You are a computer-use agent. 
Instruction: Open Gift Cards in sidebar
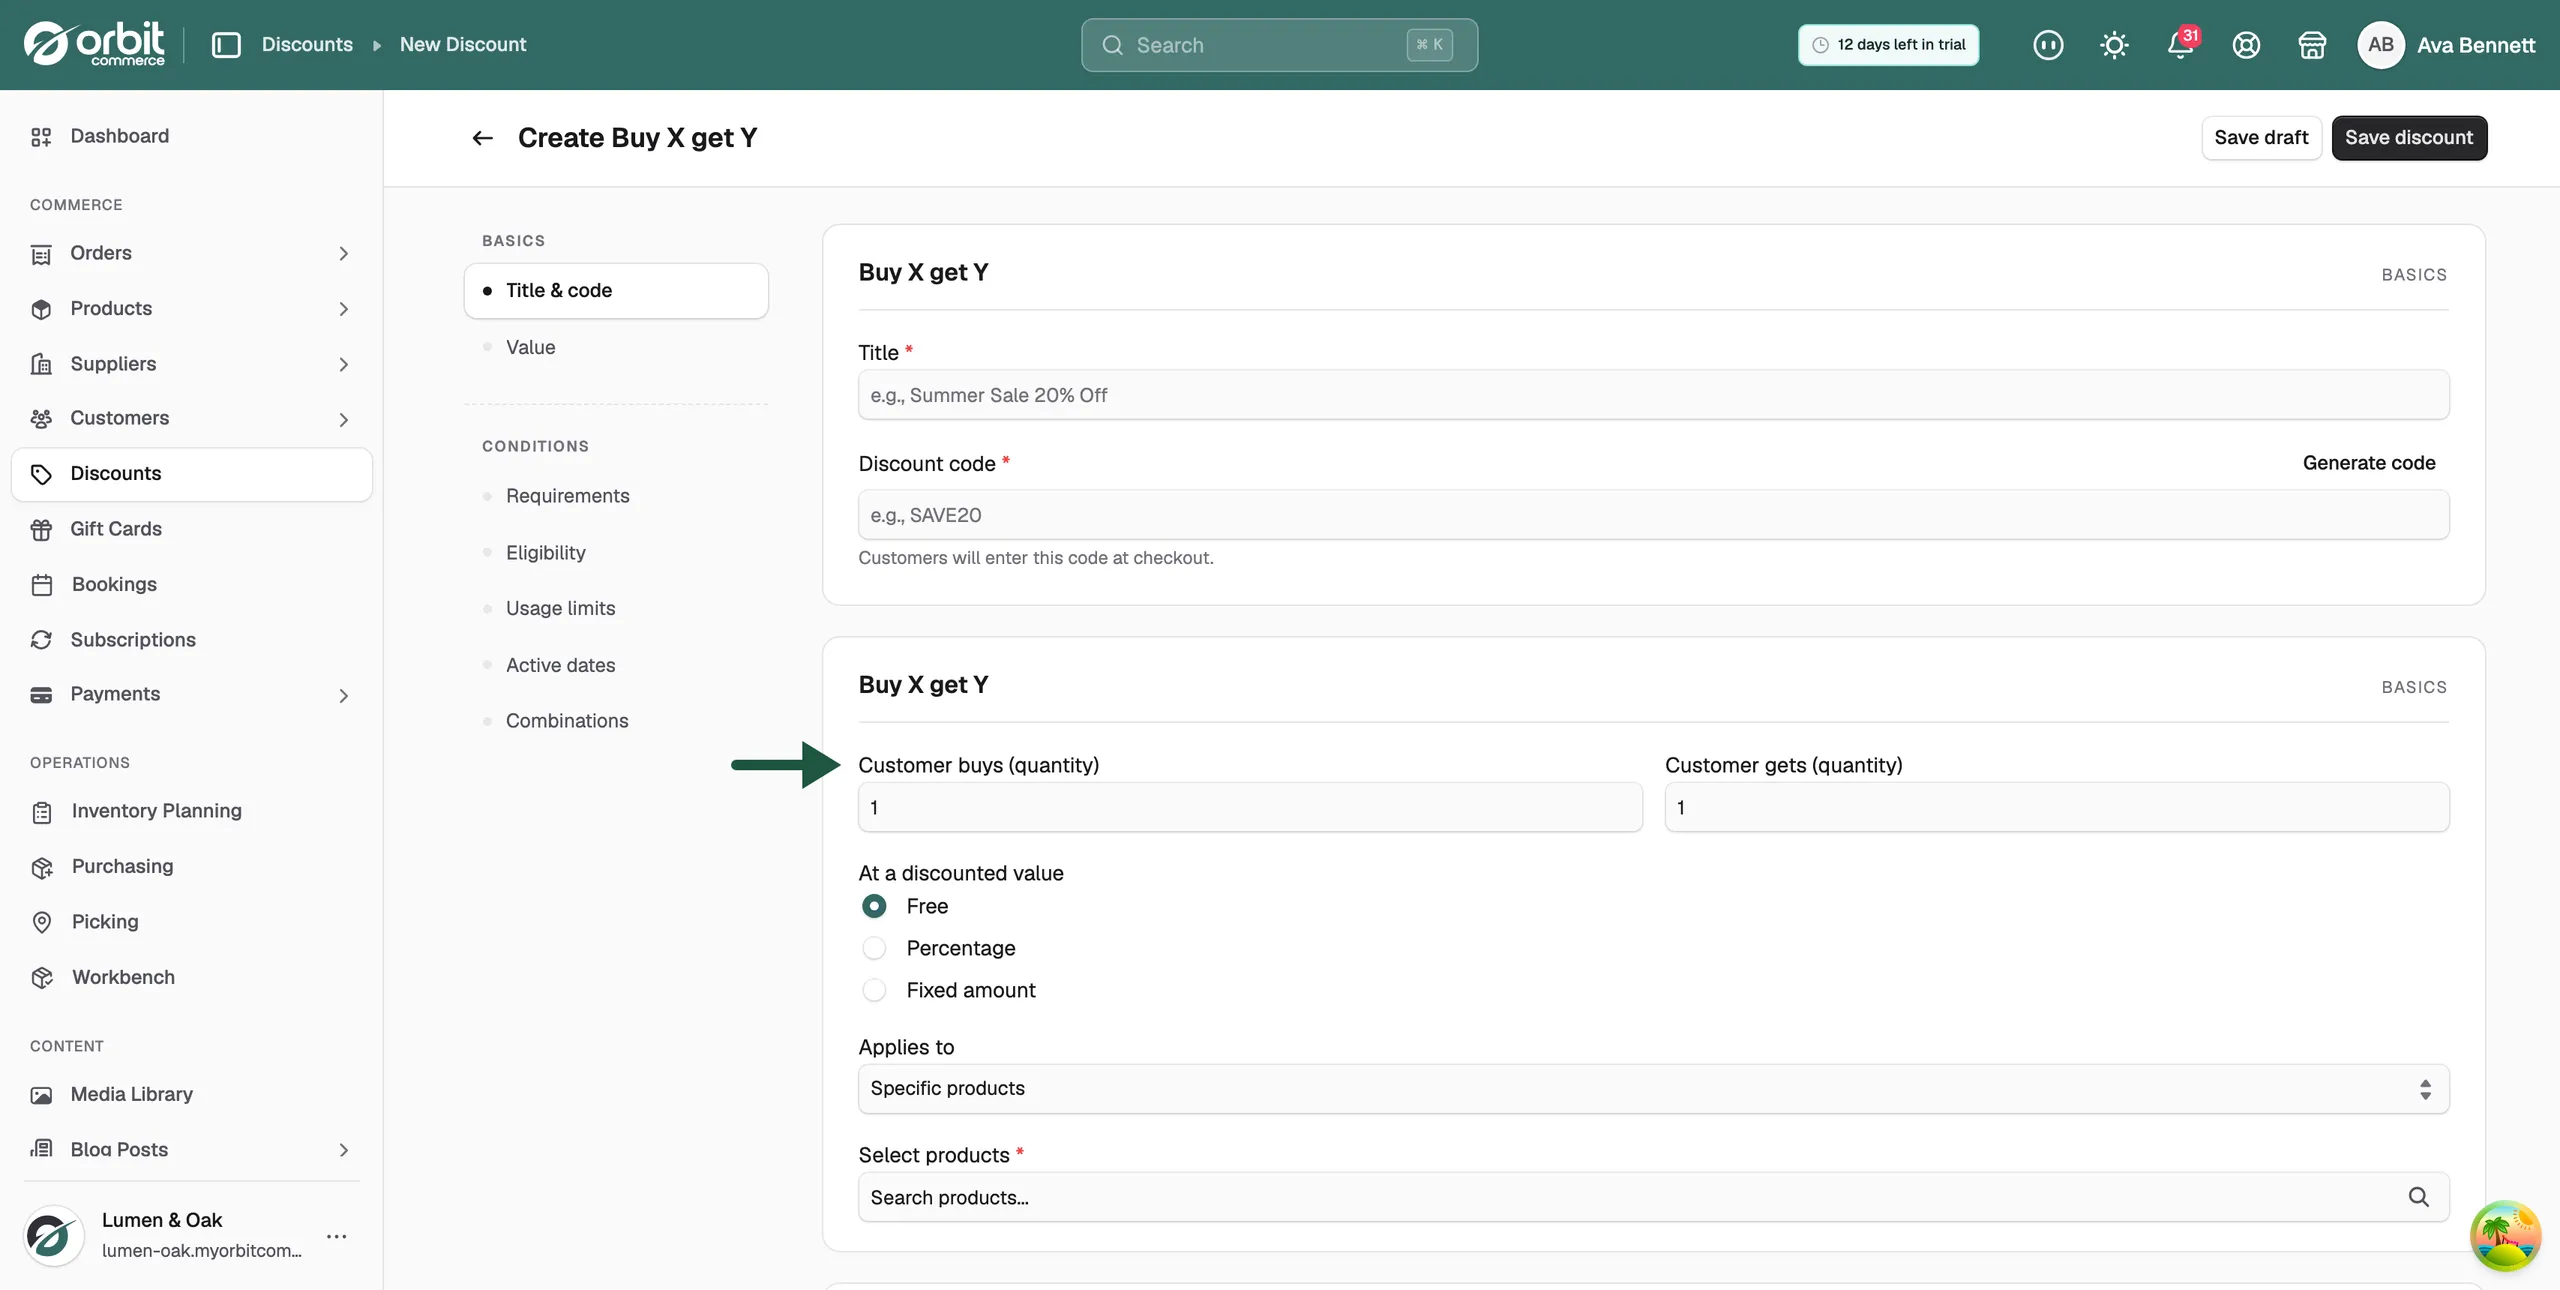click(192, 529)
